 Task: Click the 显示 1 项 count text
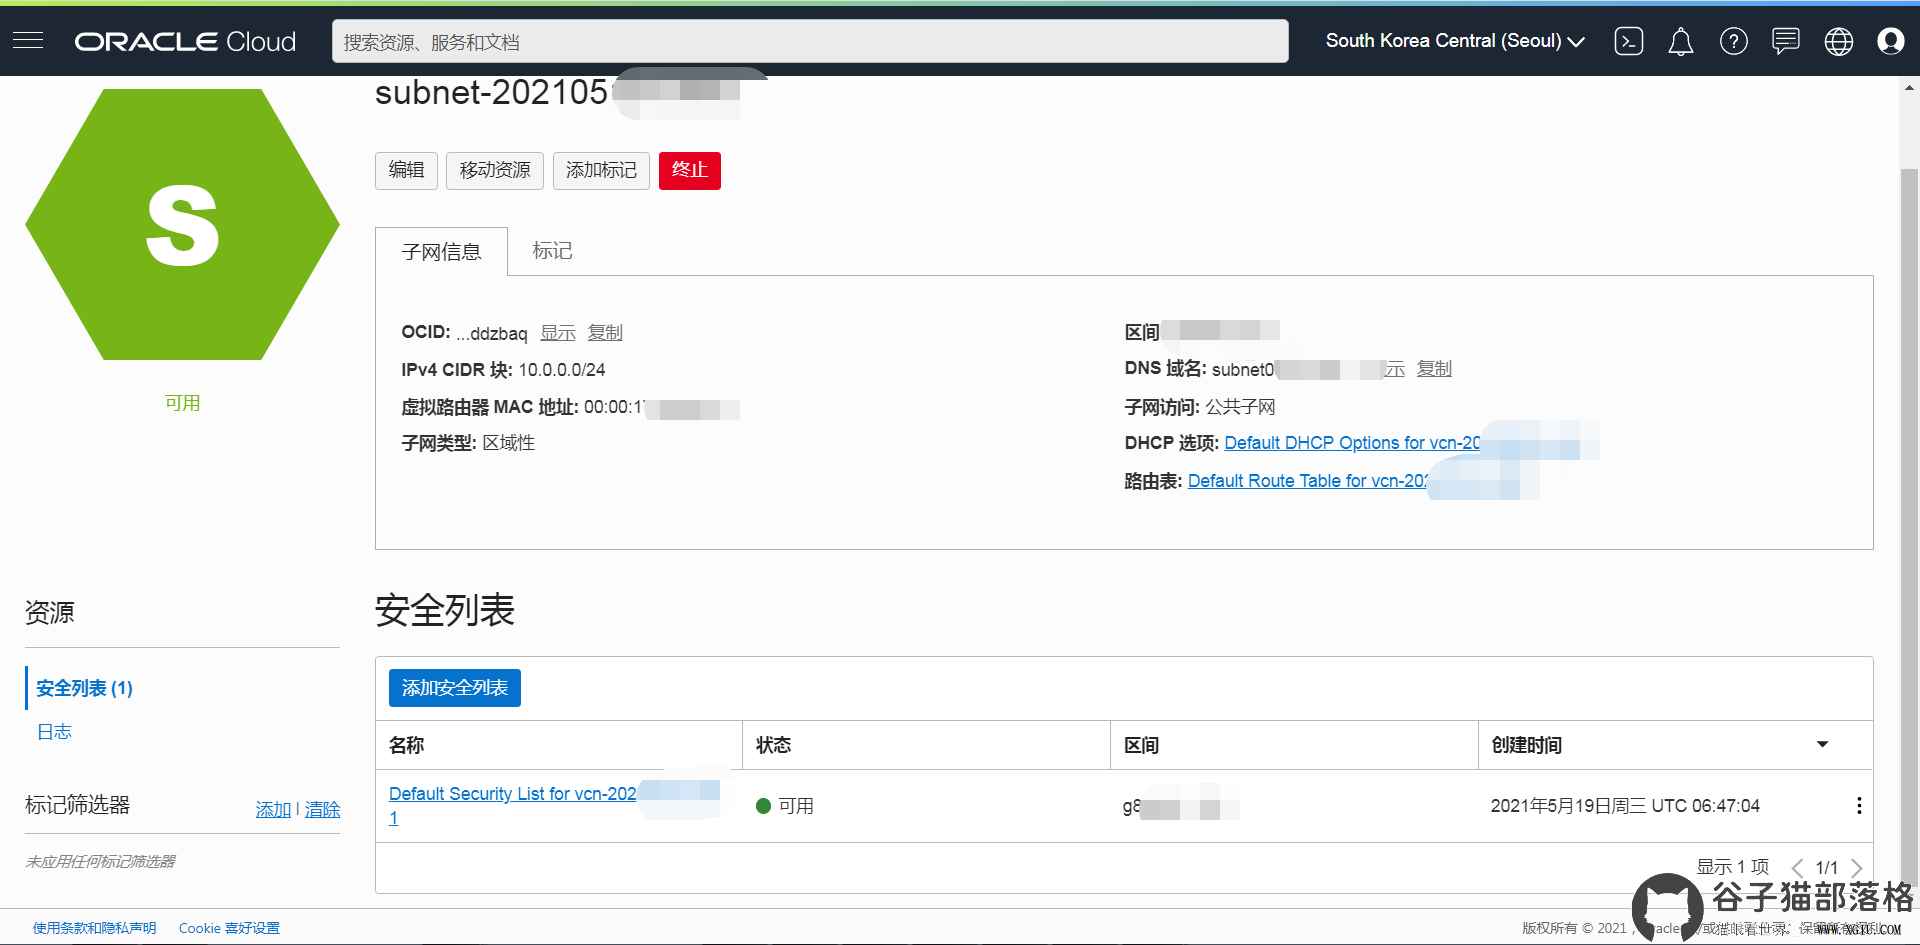coord(1733,867)
